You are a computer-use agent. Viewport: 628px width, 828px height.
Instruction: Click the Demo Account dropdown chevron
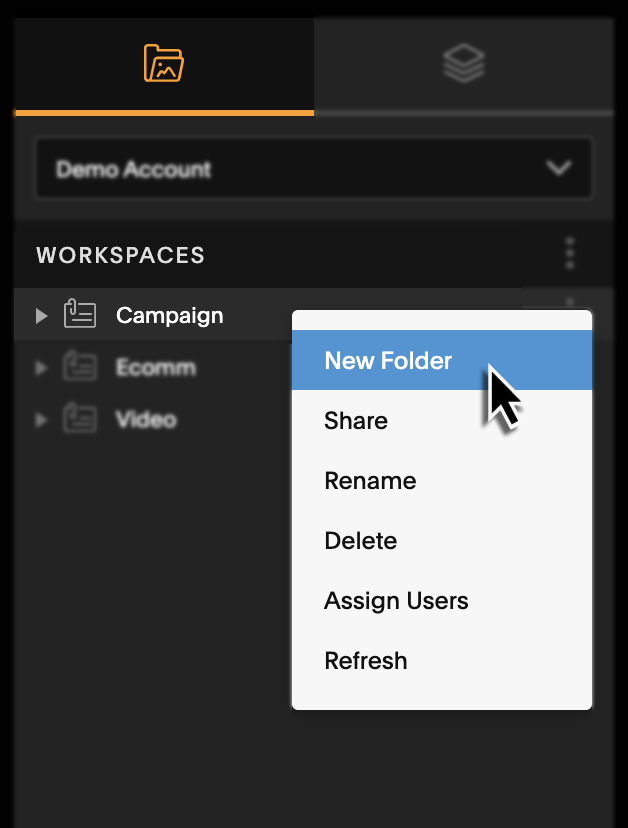[559, 168]
